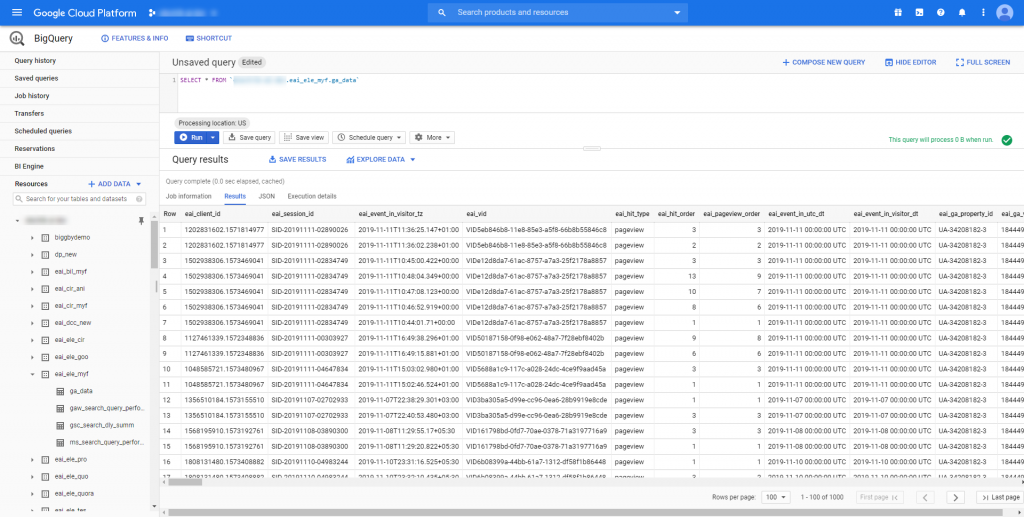Open Scheduled queries

[43, 131]
